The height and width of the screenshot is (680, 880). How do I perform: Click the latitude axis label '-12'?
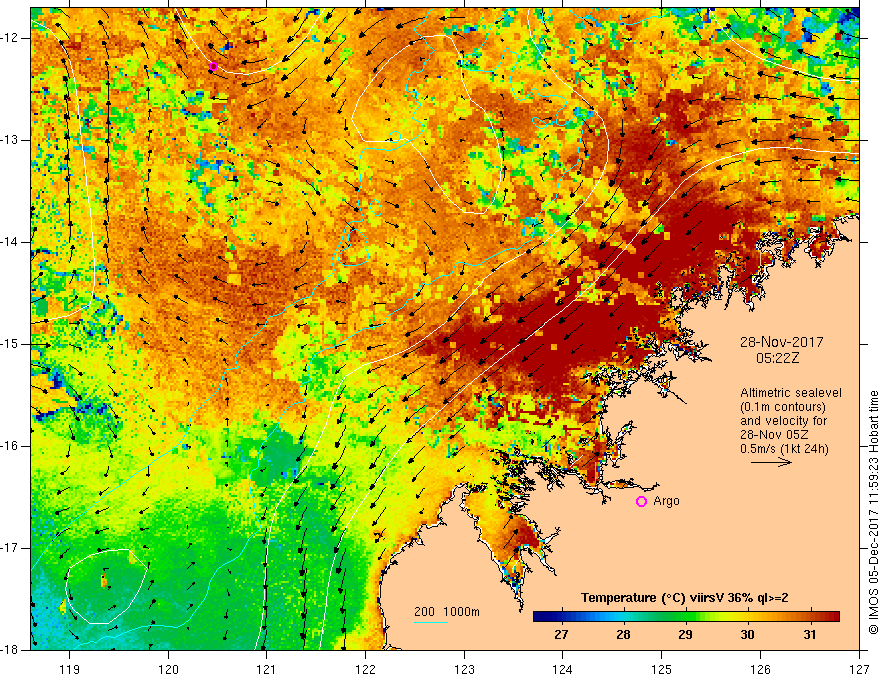pyautogui.click(x=11, y=38)
